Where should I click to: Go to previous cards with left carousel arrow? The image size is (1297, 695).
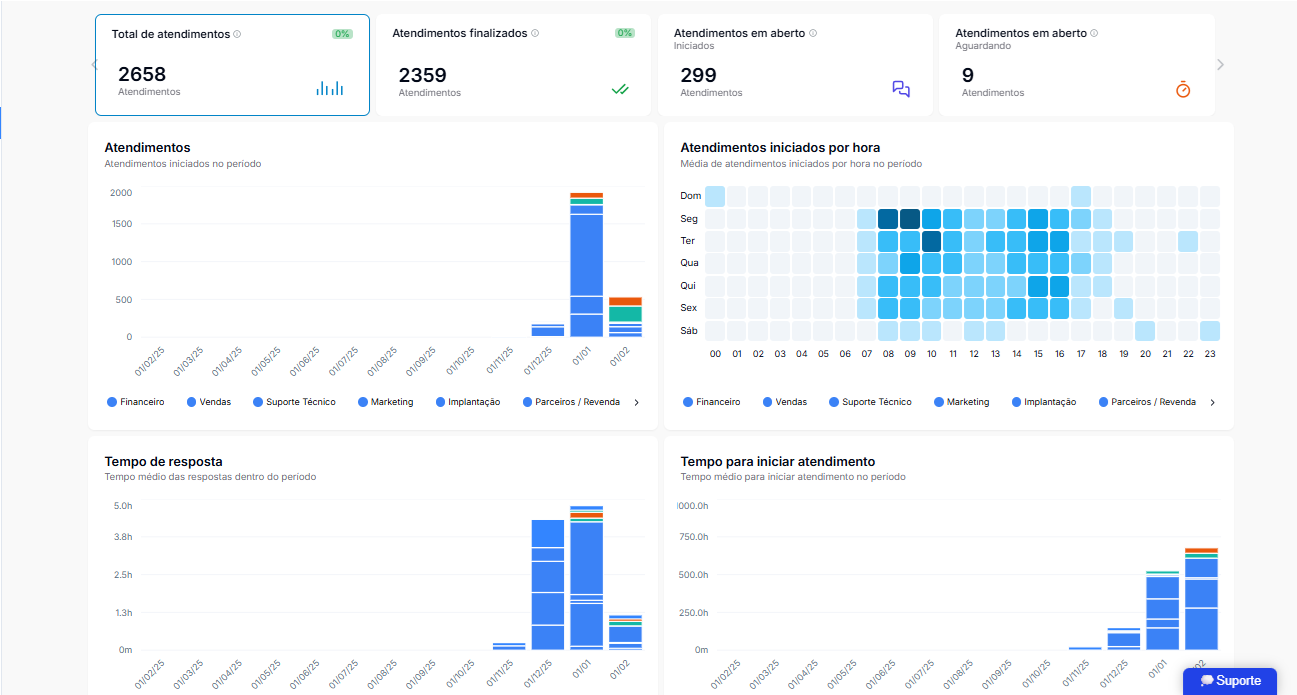(x=95, y=65)
